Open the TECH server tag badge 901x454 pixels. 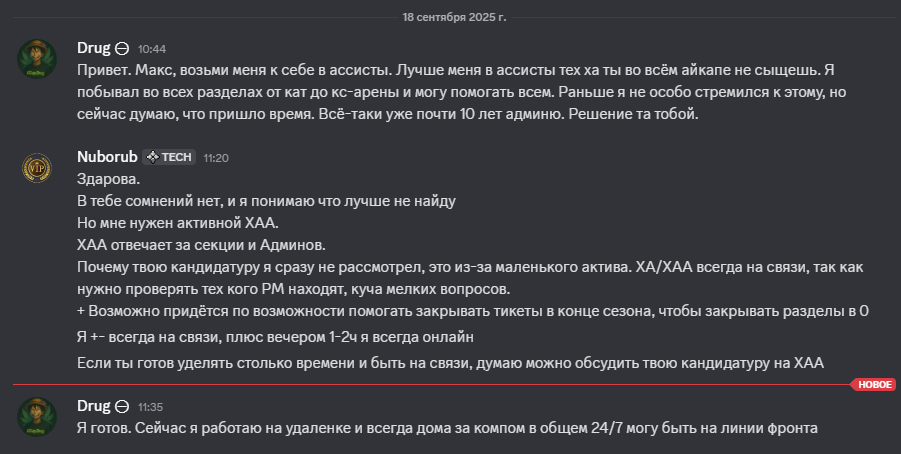point(169,157)
